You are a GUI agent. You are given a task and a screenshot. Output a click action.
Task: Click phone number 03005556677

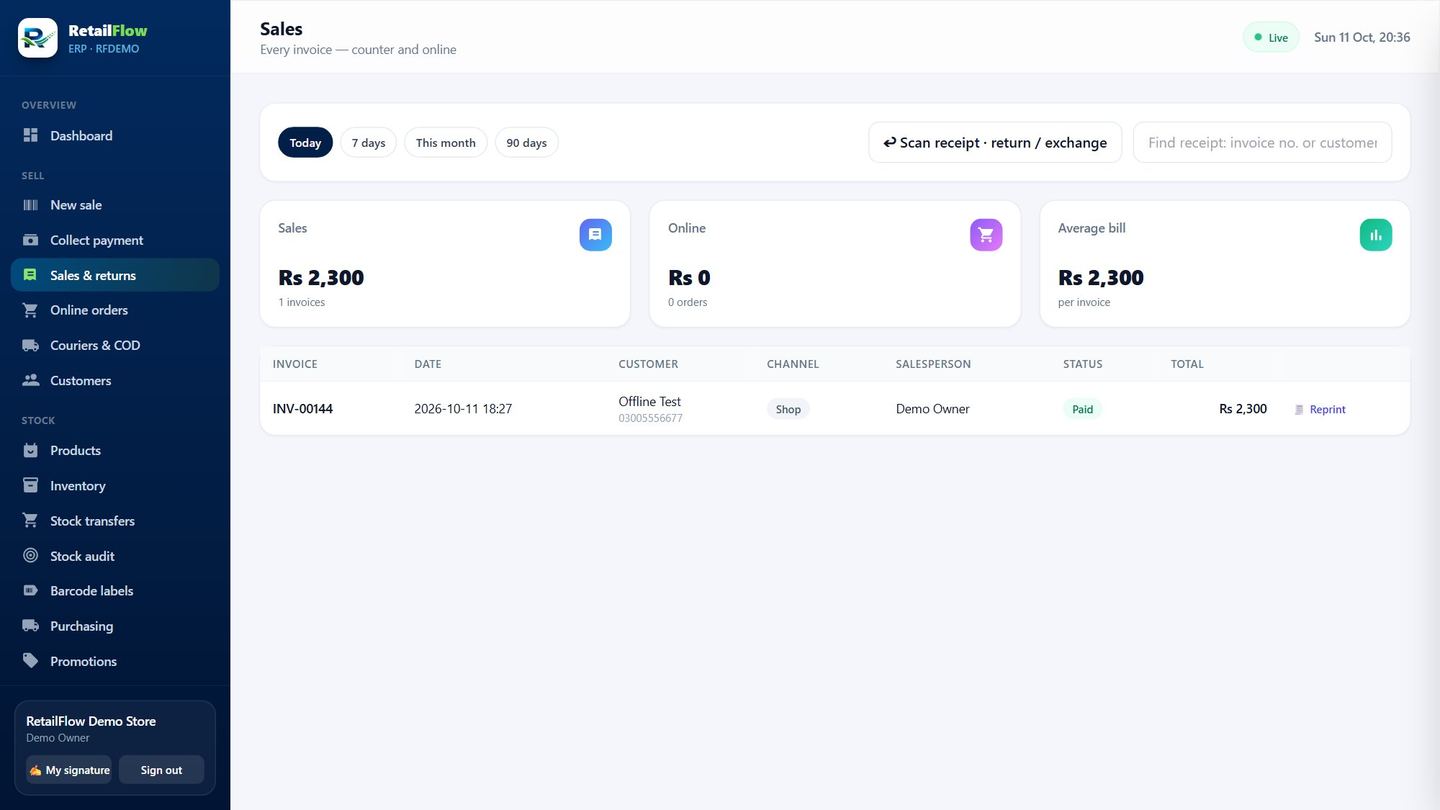[651, 418]
